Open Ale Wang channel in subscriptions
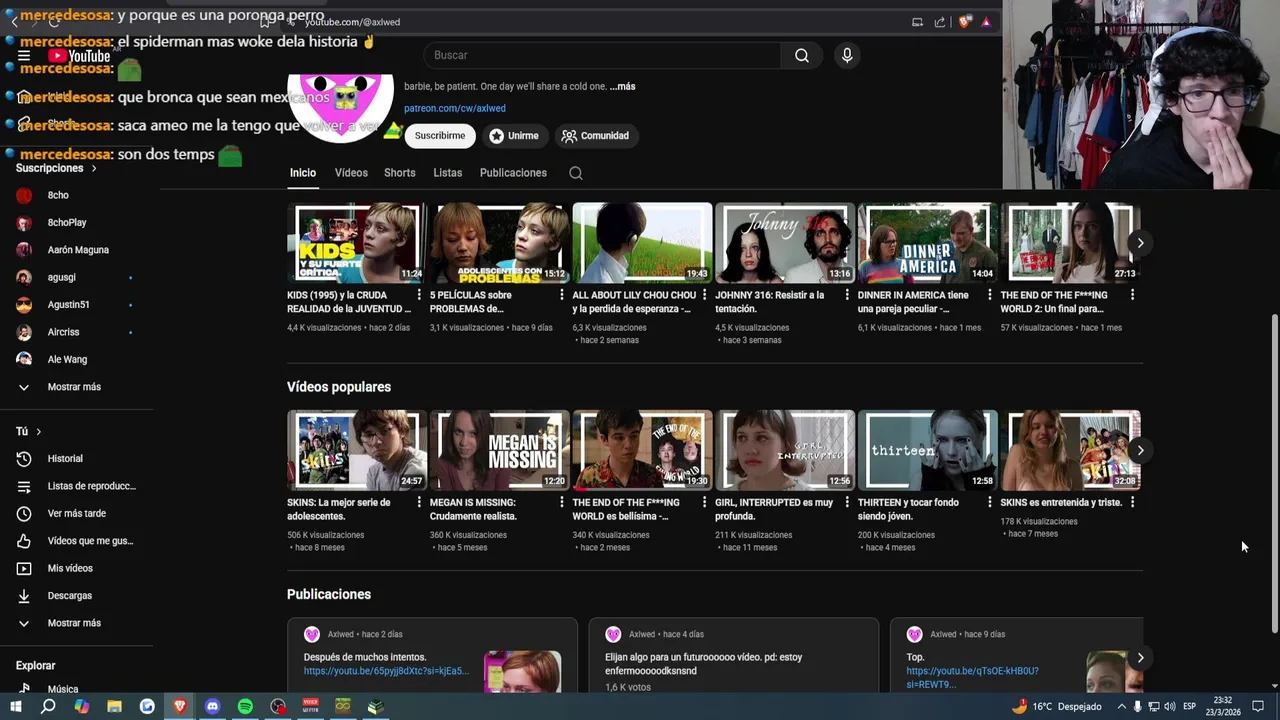The image size is (1280, 720). [77, 359]
